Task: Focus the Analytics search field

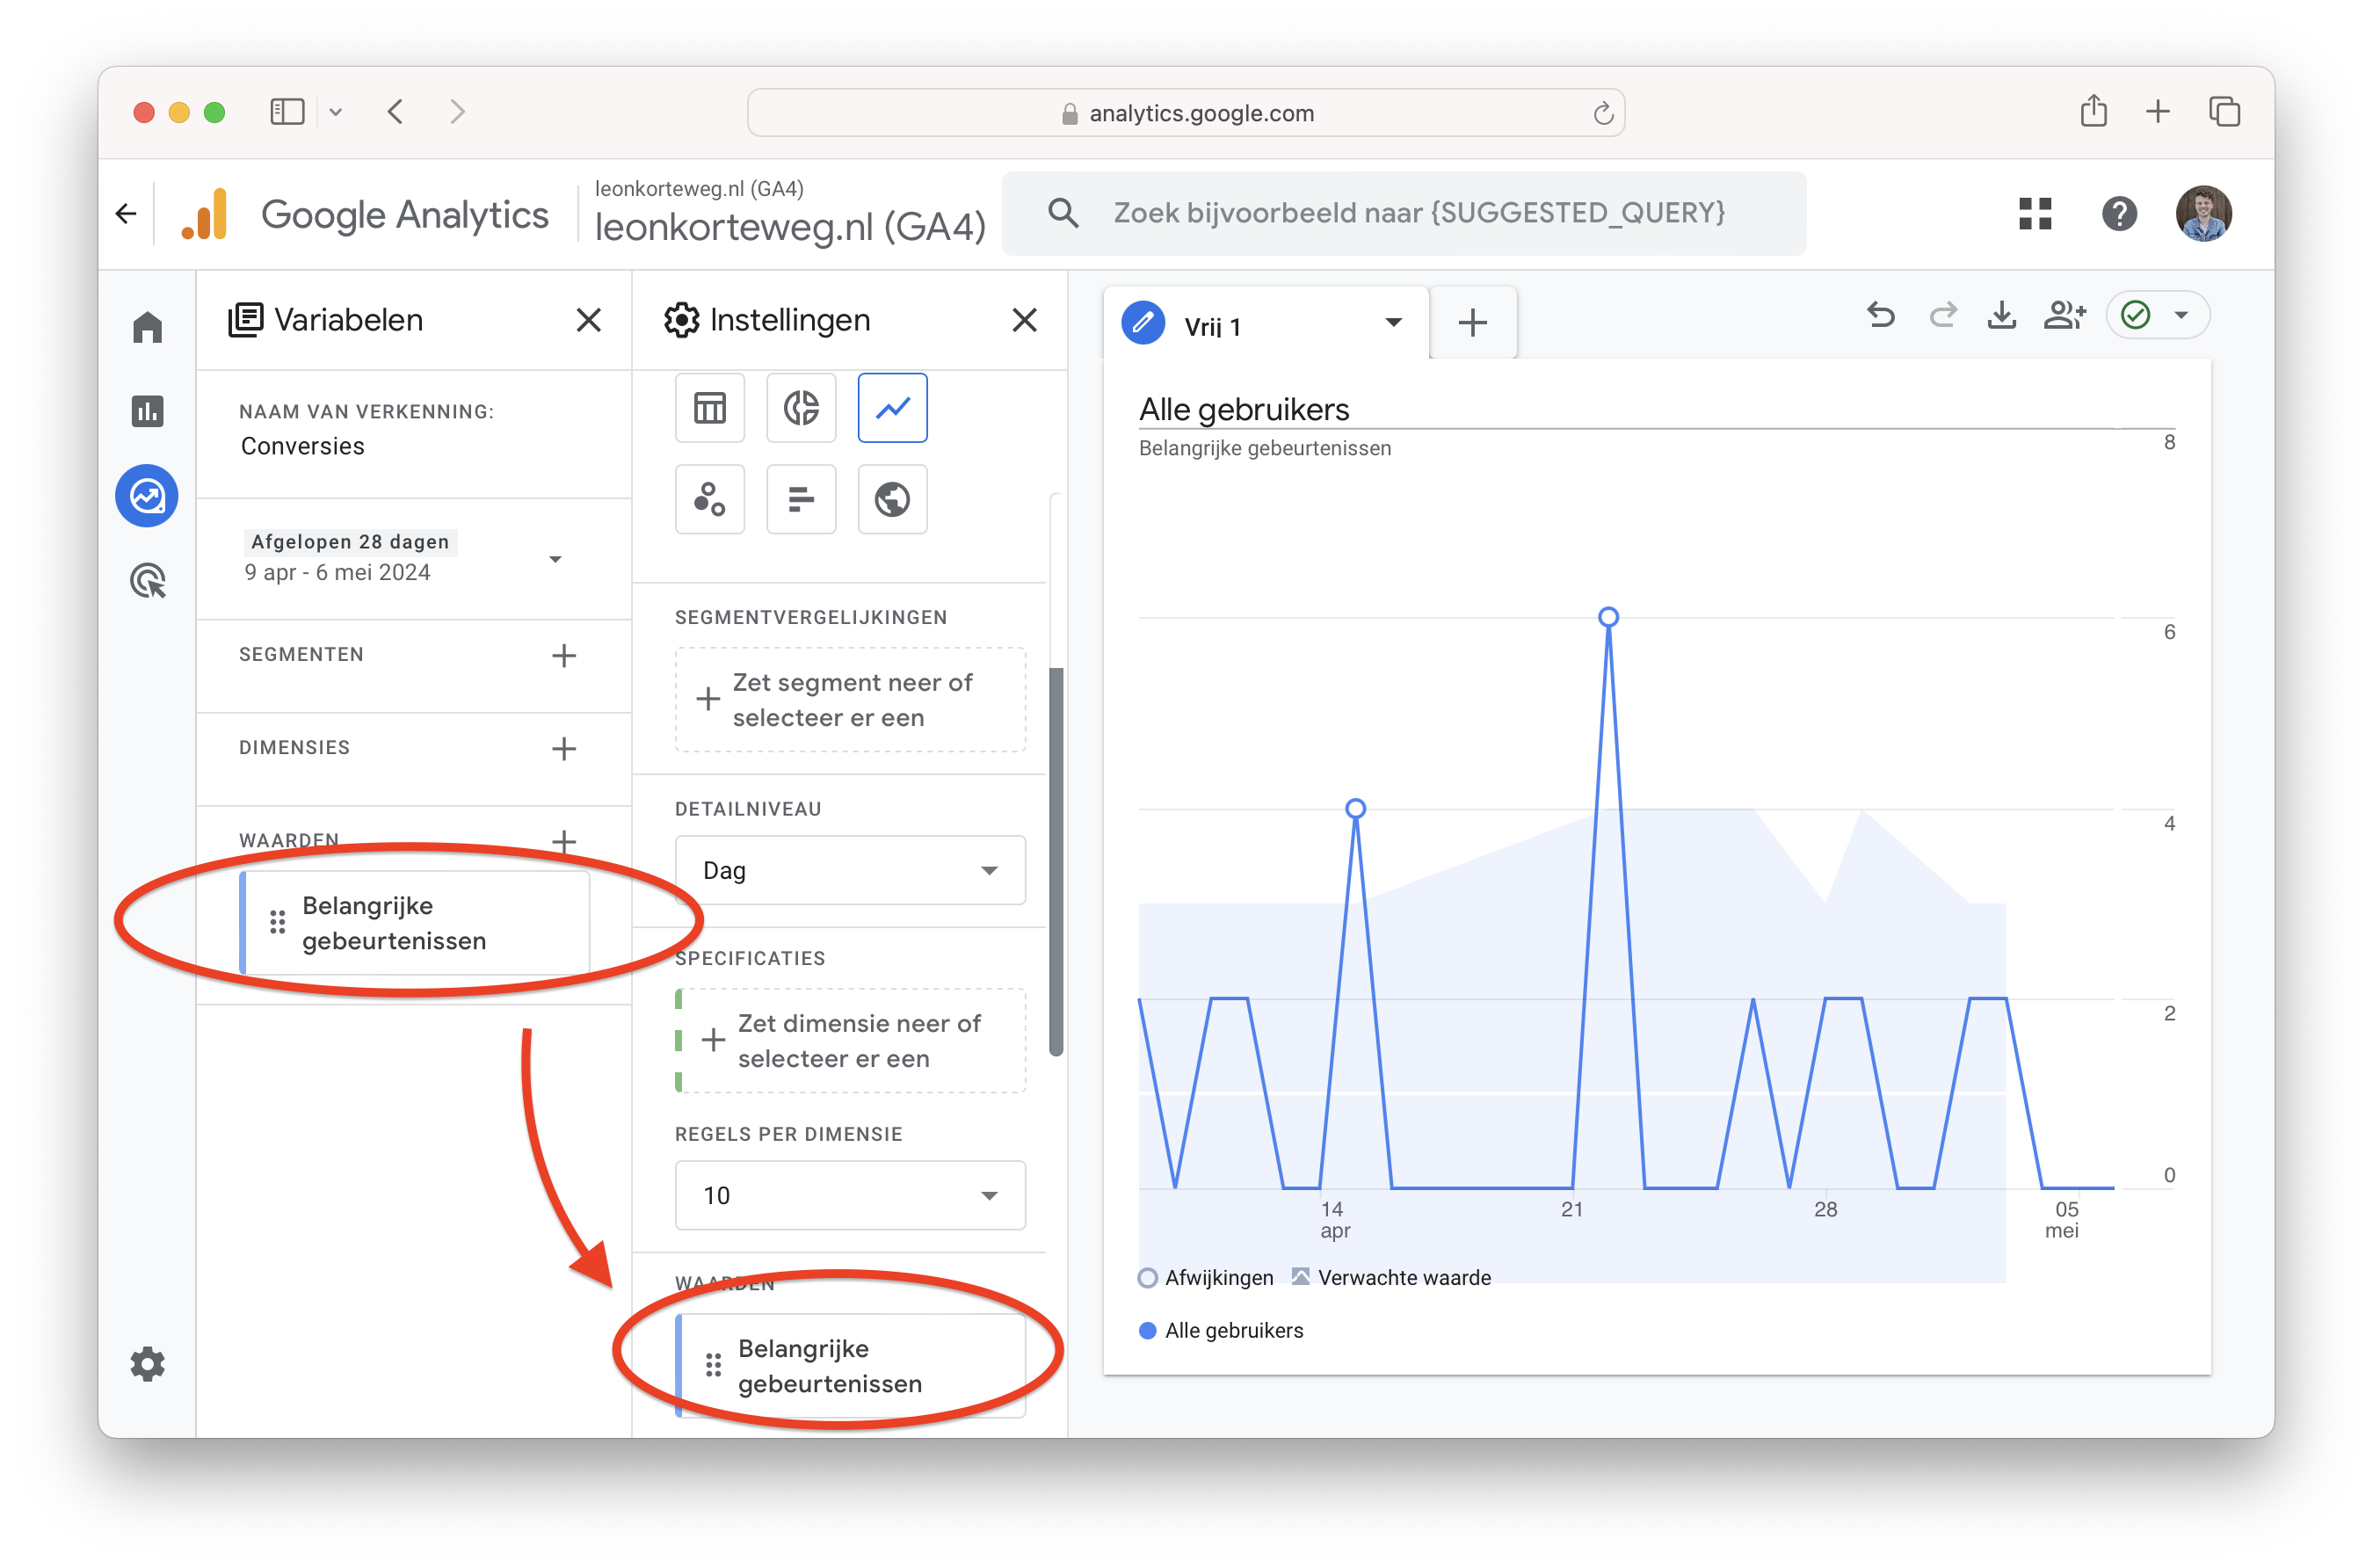Action: tap(1404, 213)
